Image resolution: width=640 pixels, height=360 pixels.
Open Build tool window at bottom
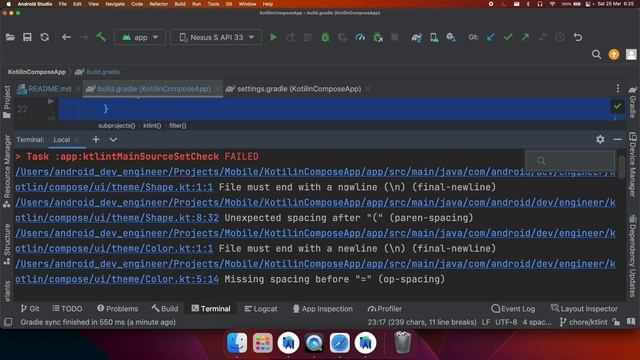click(165, 309)
